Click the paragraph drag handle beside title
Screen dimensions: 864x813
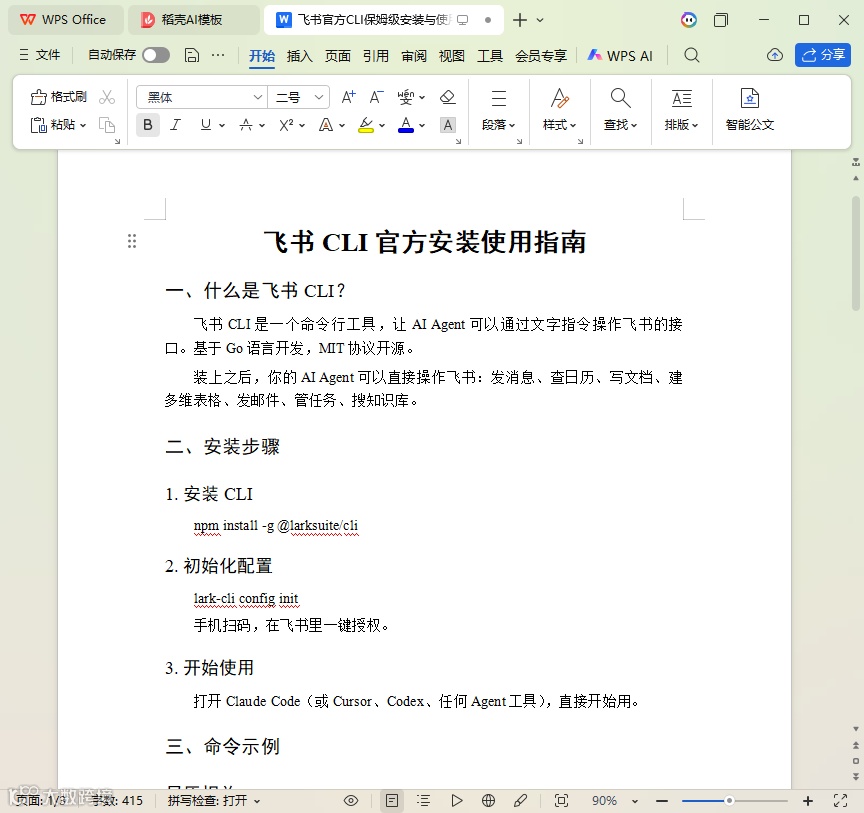coord(132,241)
